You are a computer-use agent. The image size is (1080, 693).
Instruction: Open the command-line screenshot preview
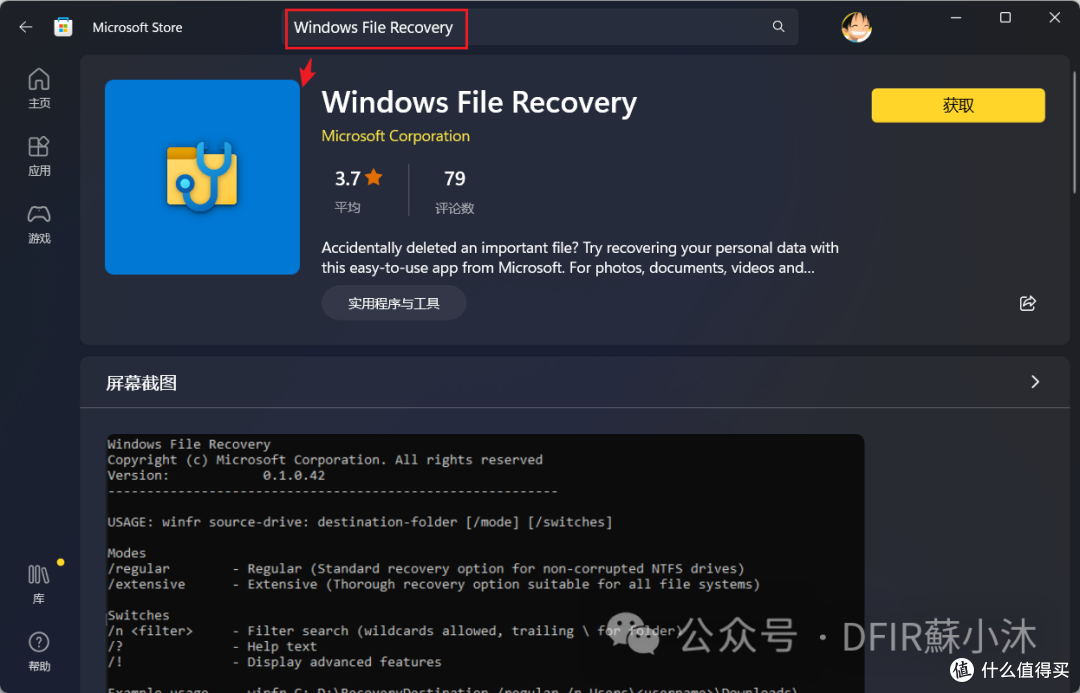[x=485, y=563]
